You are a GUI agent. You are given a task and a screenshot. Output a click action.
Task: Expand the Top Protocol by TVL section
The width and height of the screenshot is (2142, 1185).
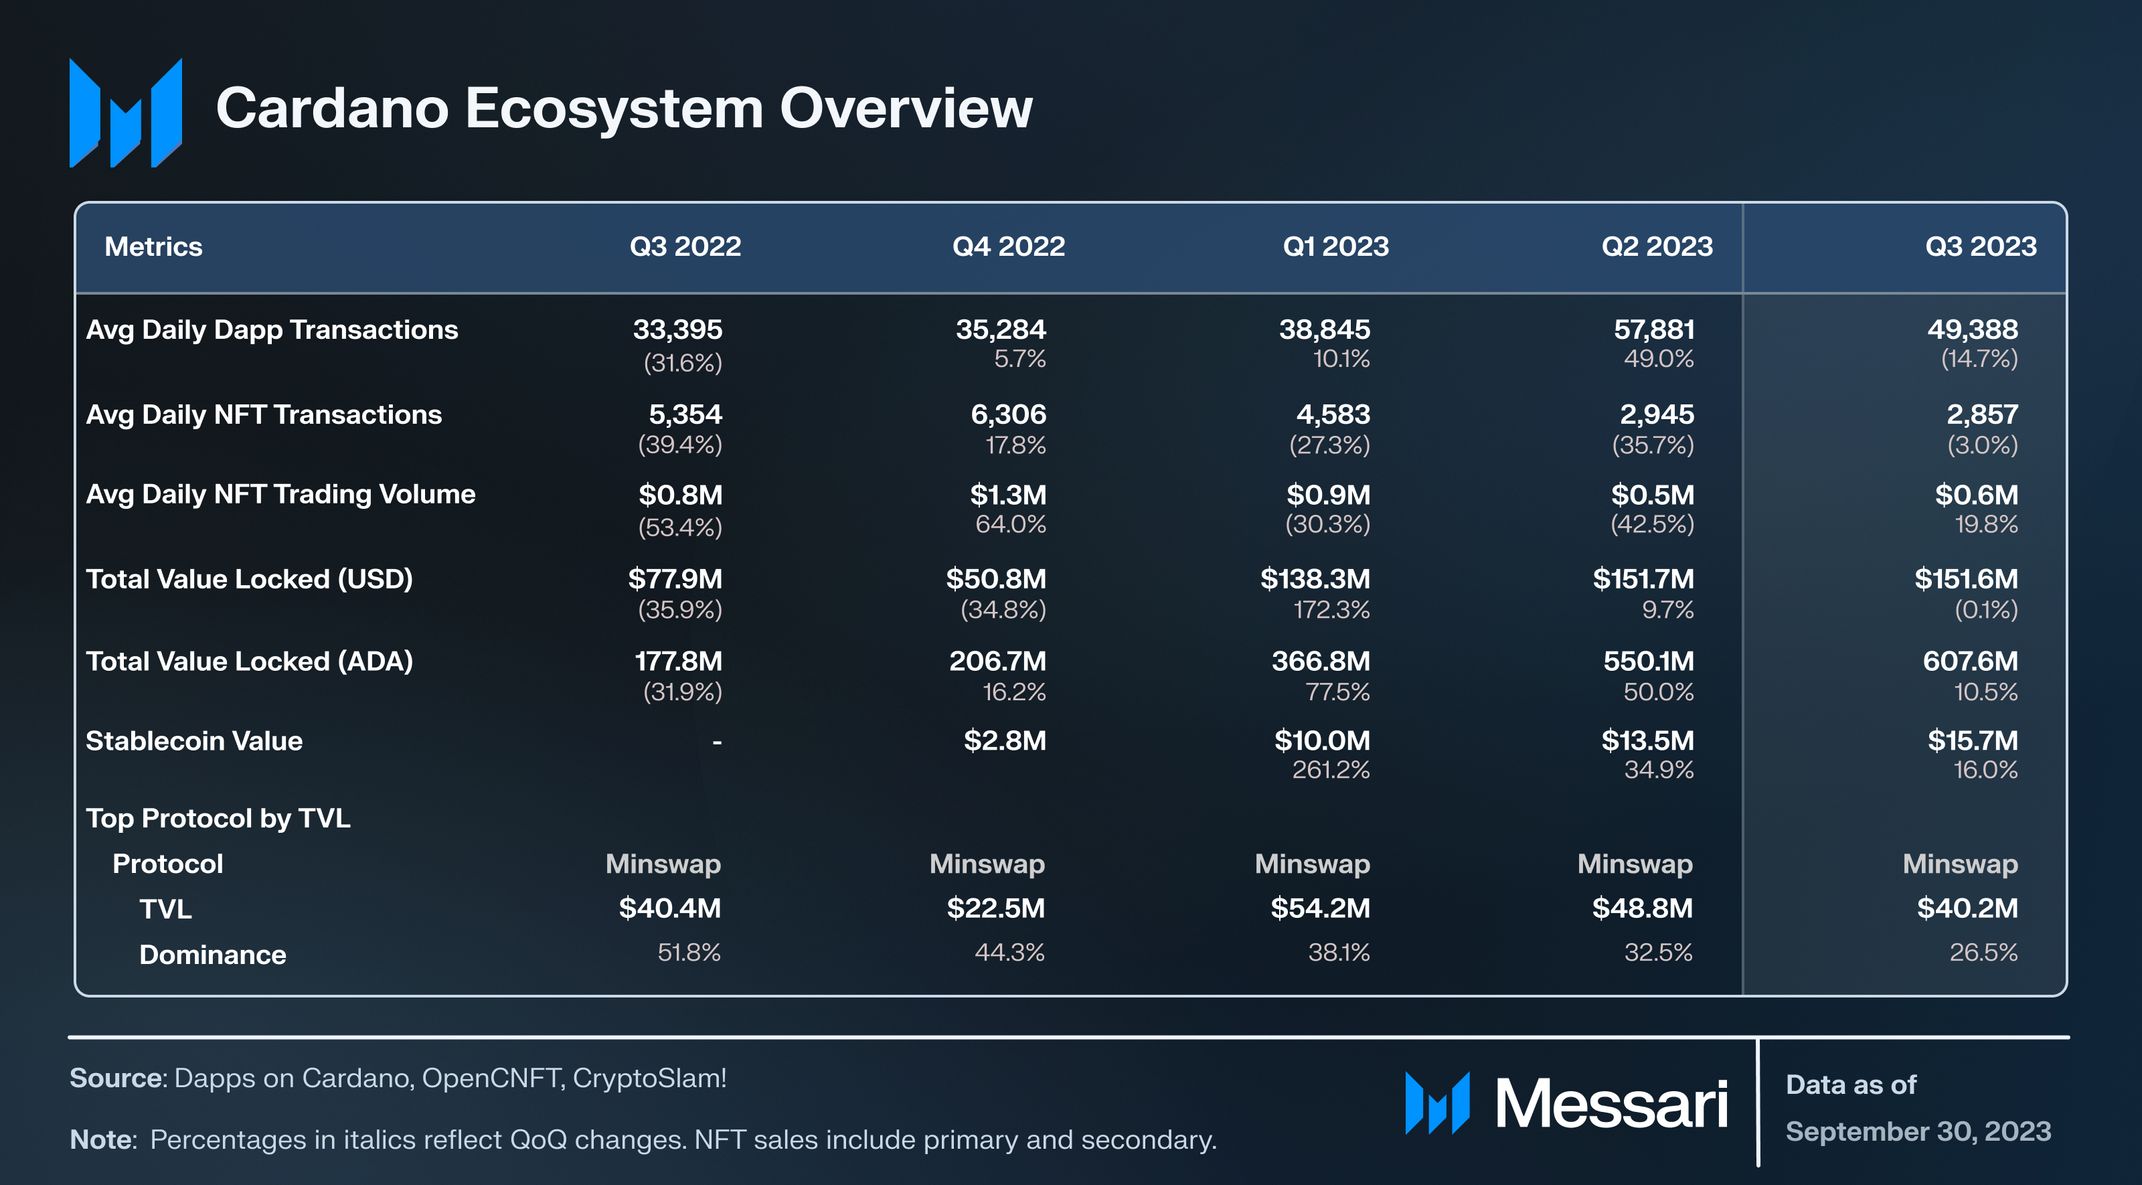218,818
